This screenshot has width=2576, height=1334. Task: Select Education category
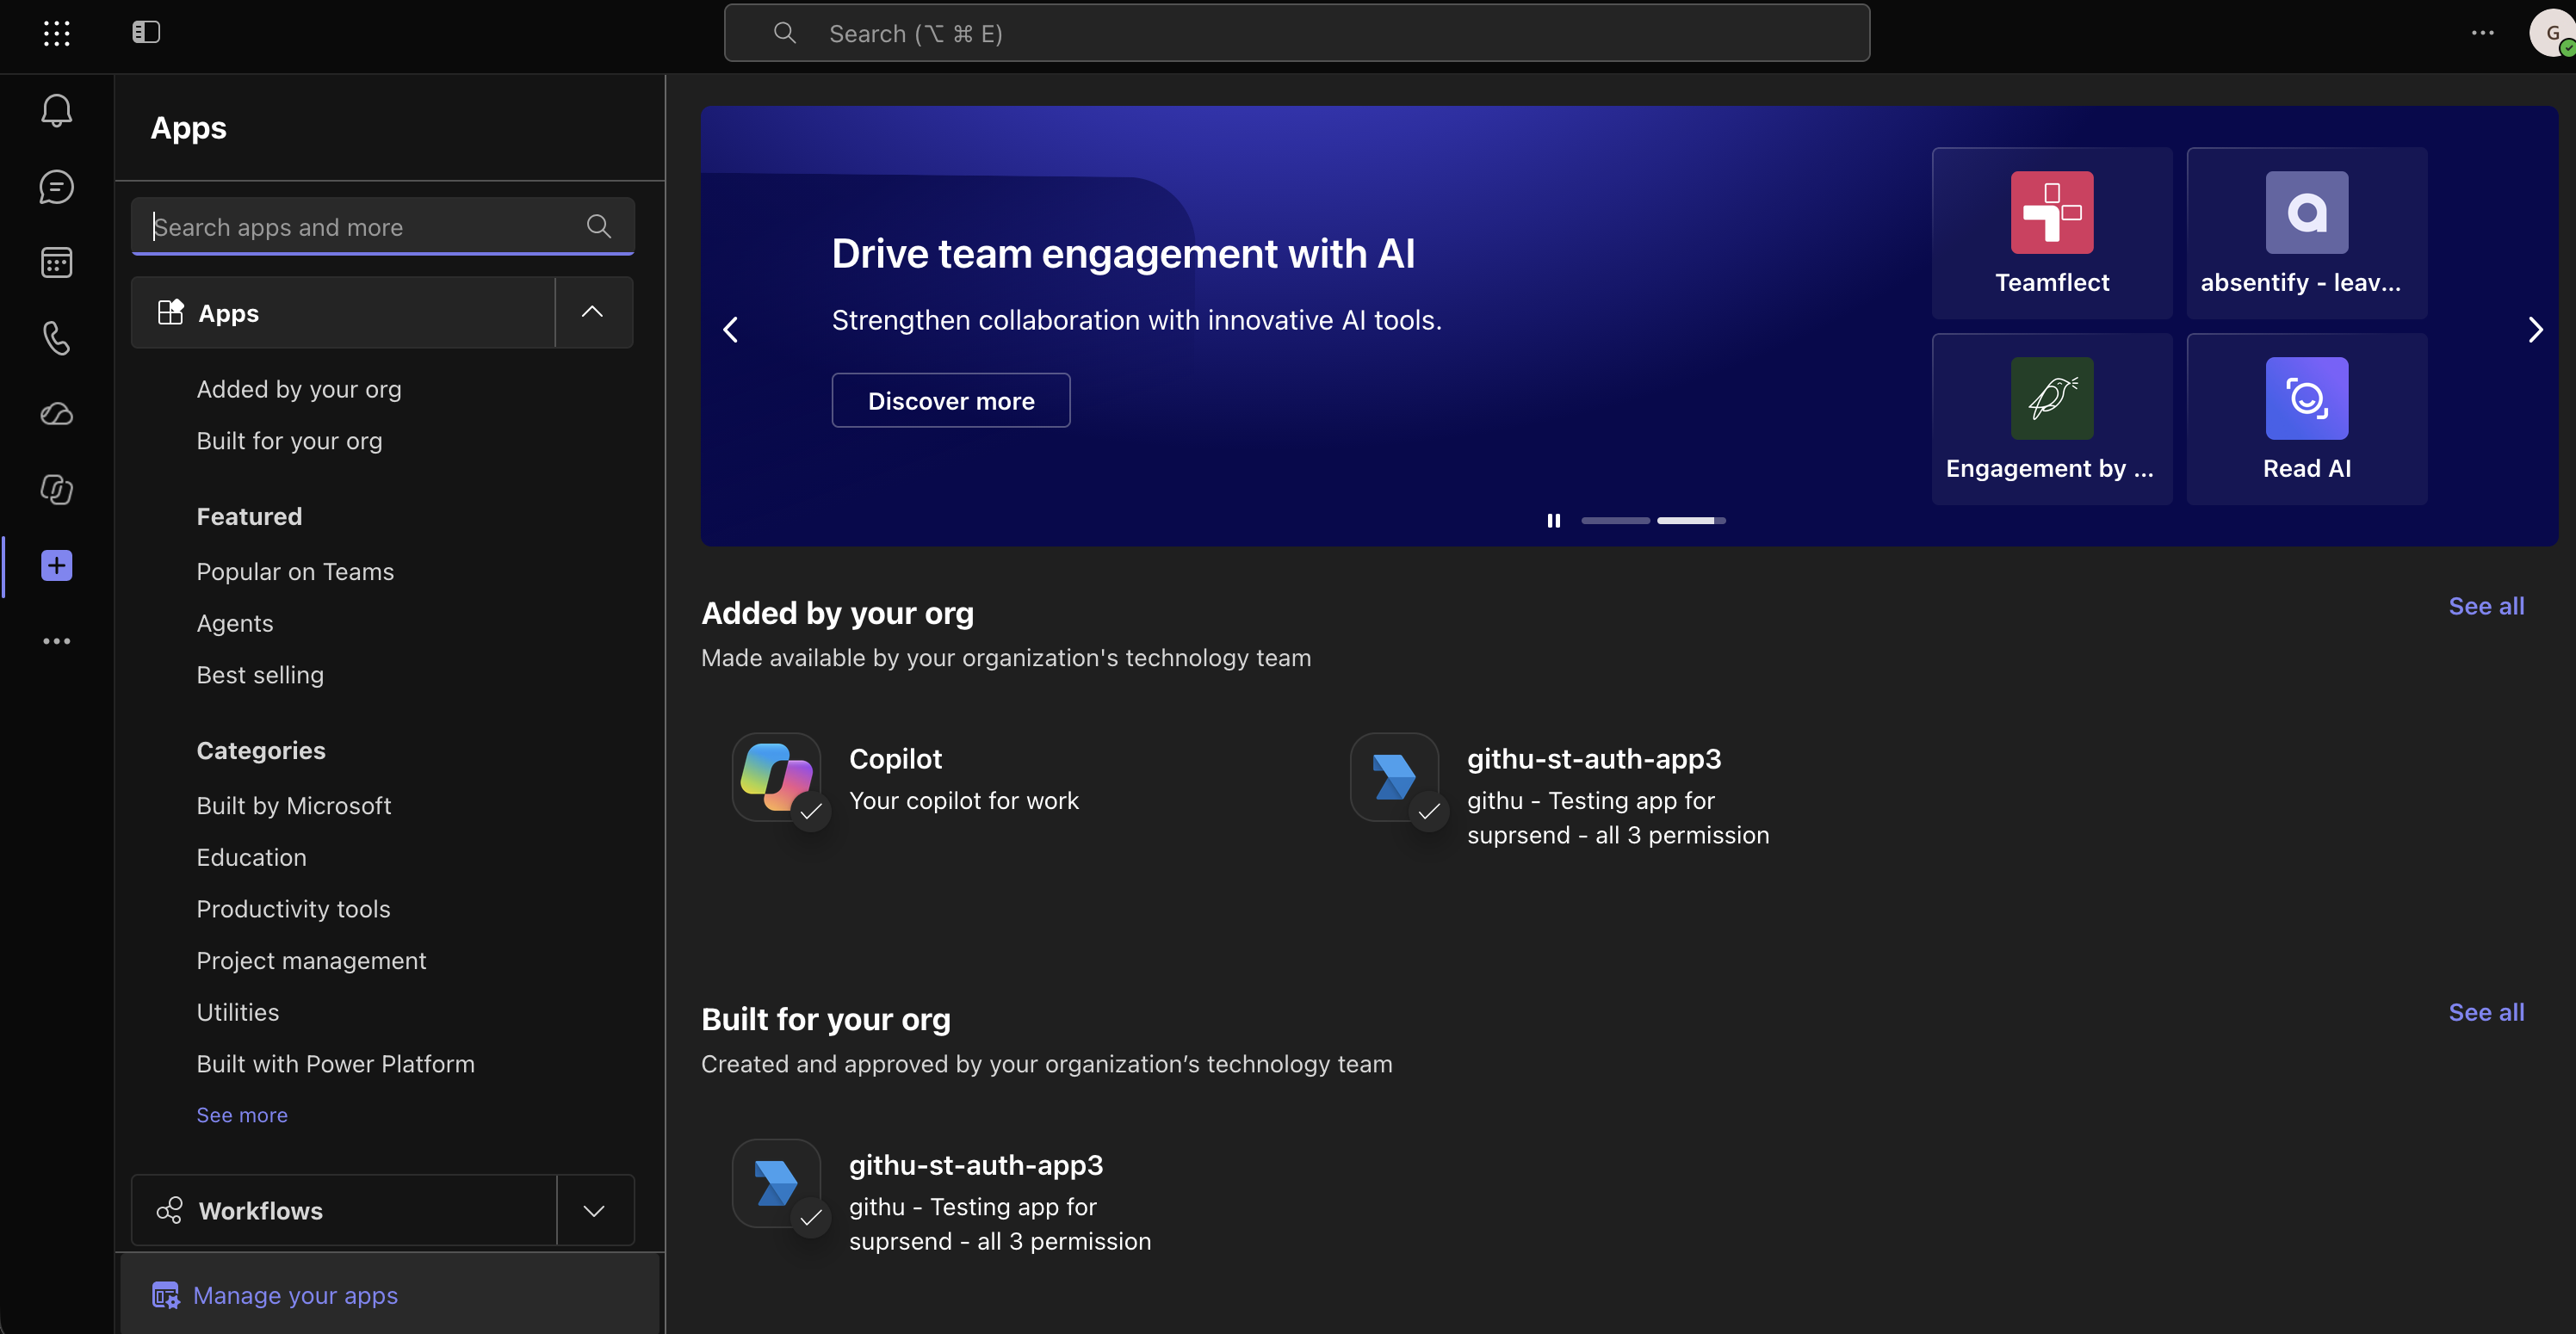coord(251,857)
